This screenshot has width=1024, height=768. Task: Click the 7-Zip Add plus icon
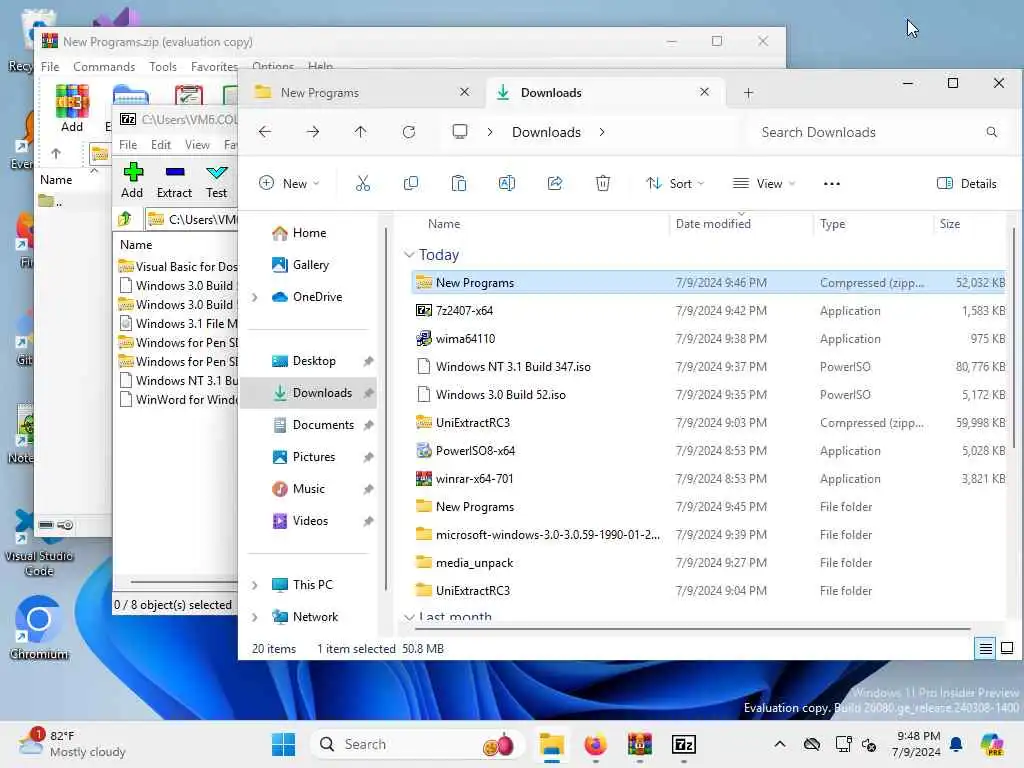click(x=133, y=172)
